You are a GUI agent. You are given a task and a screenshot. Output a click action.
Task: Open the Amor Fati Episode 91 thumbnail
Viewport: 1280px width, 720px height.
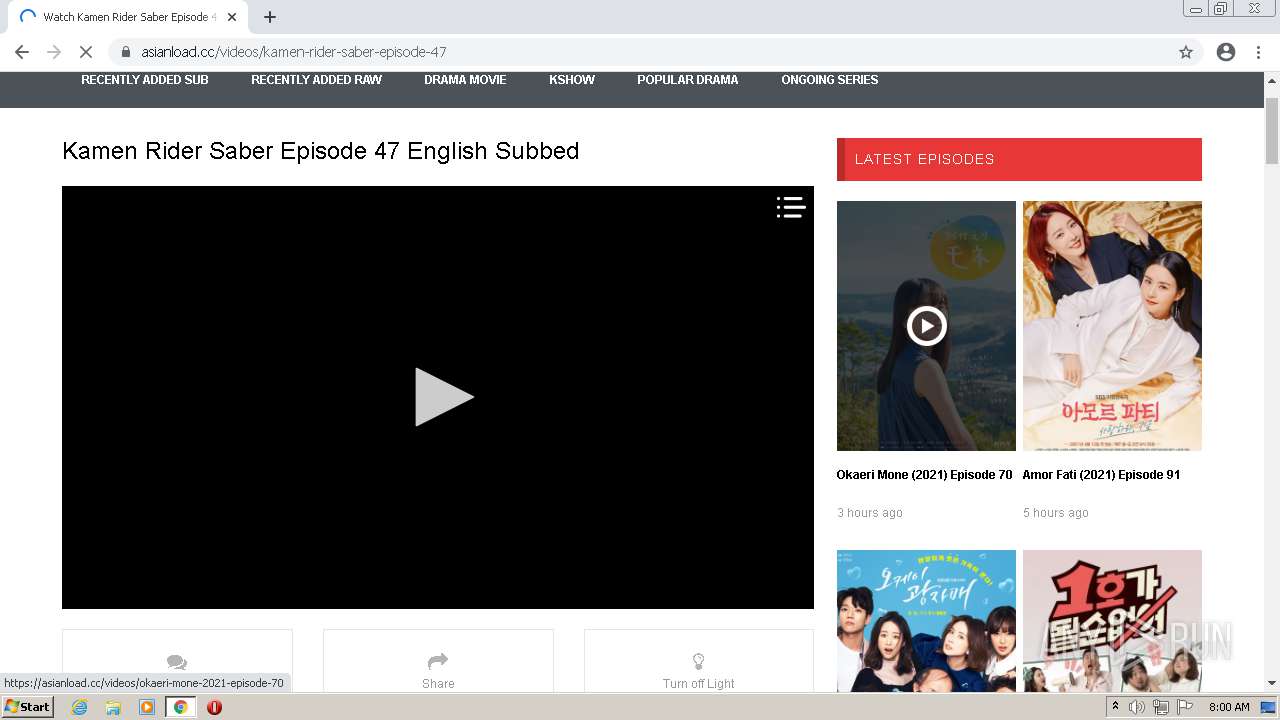(1112, 326)
